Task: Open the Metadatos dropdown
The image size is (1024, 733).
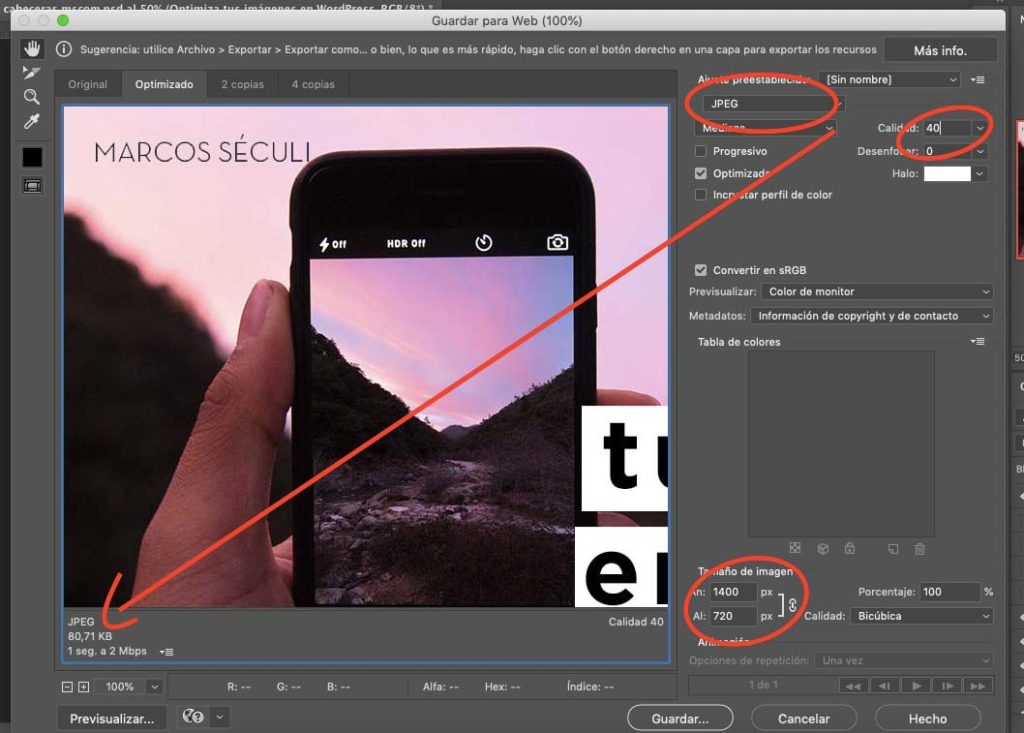Action: pos(872,316)
